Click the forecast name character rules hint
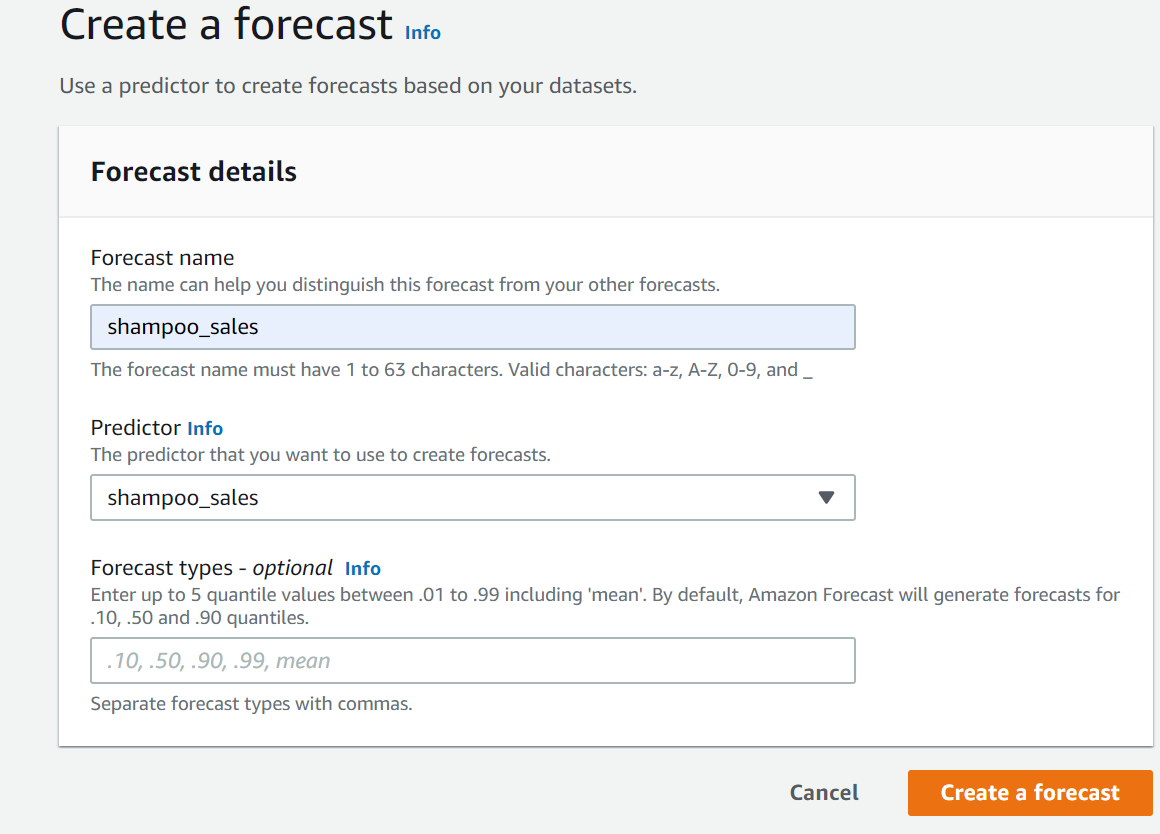This screenshot has width=1160, height=834. pyautogui.click(x=451, y=369)
